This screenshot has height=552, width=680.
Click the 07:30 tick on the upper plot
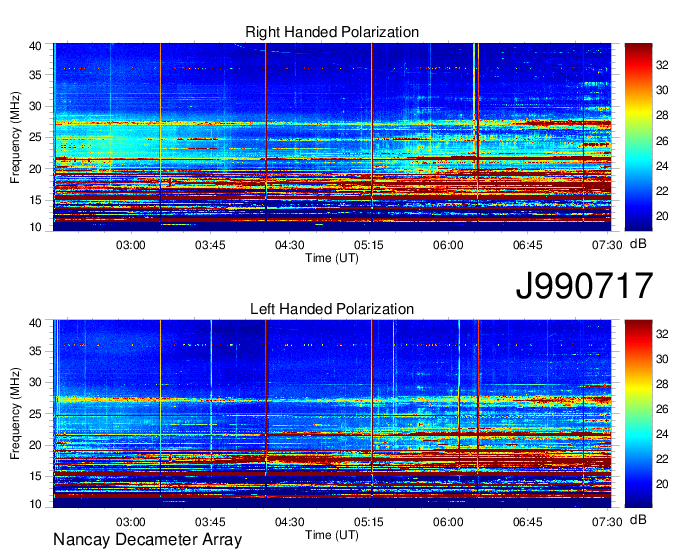click(607, 245)
